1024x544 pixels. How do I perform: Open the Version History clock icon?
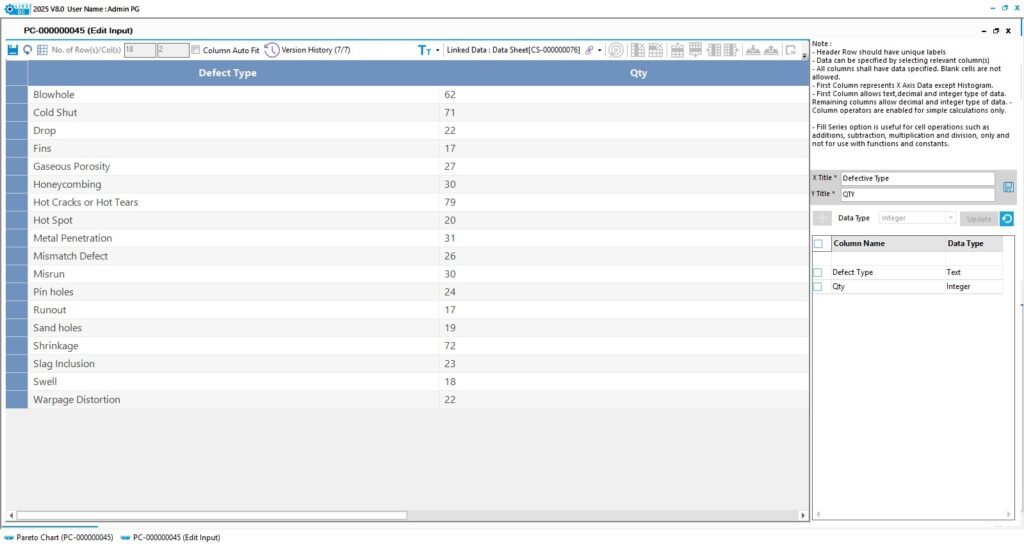tap(272, 50)
